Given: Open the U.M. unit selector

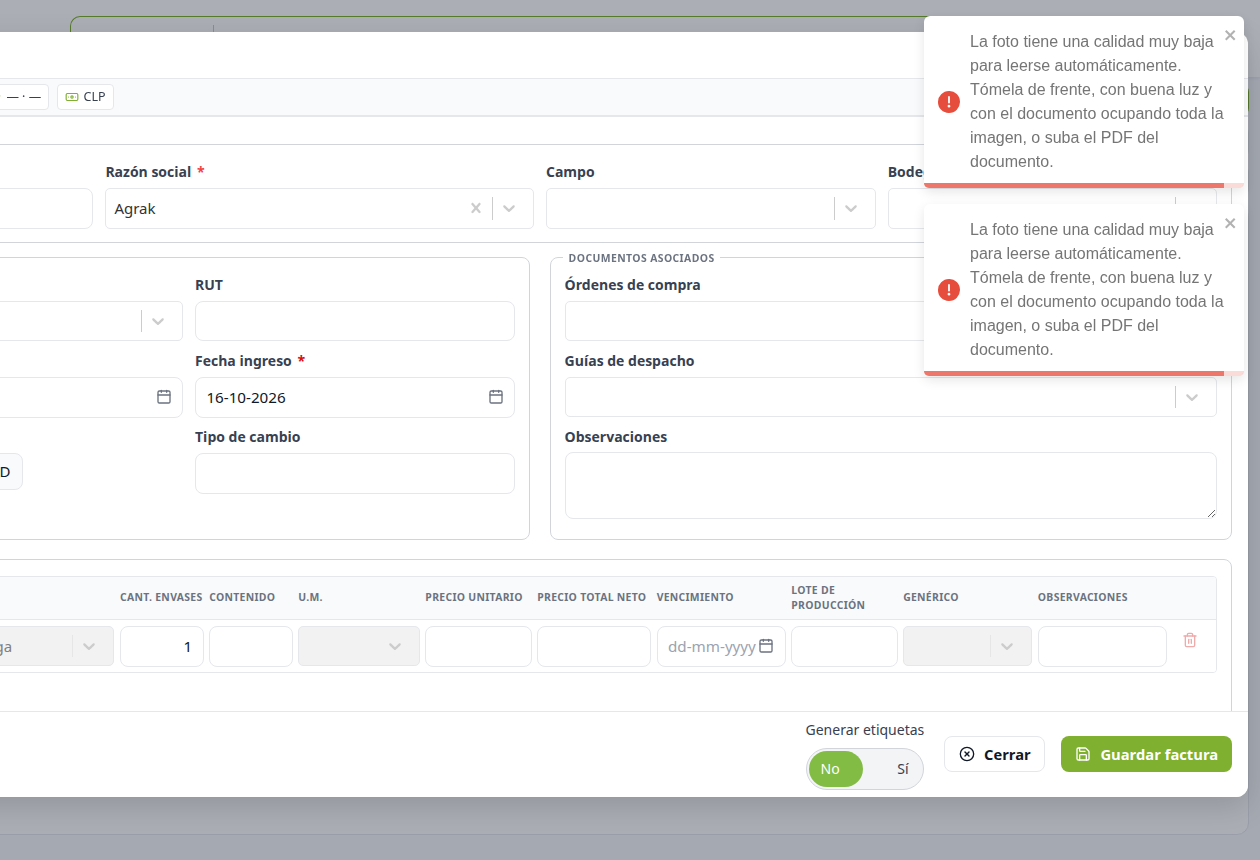Looking at the screenshot, I should pos(359,646).
